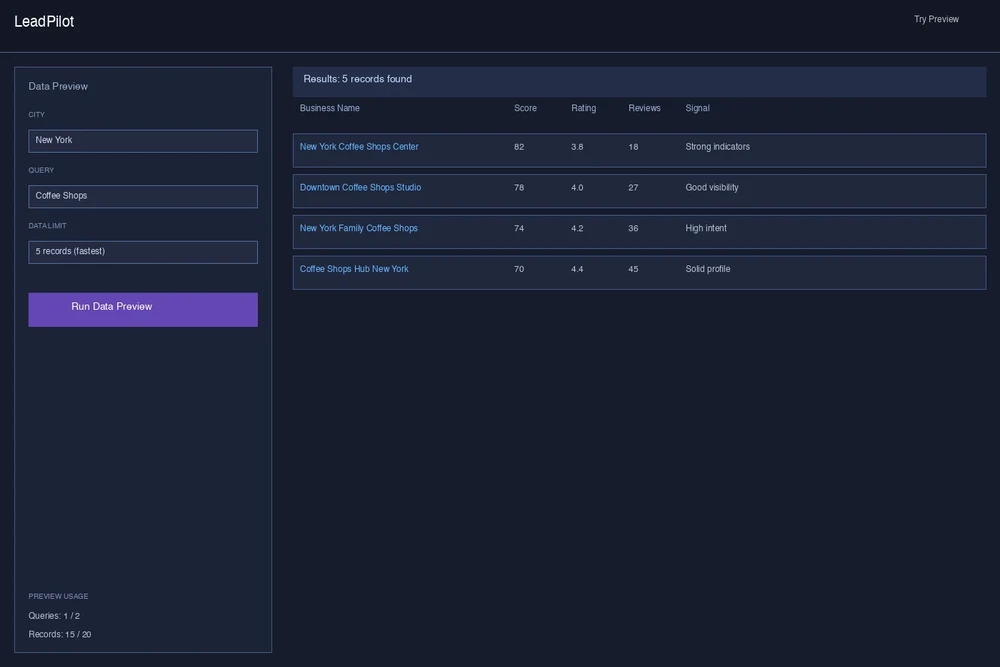The height and width of the screenshot is (667, 1000).
Task: Click the QUERY field label
Action: click(x=41, y=170)
